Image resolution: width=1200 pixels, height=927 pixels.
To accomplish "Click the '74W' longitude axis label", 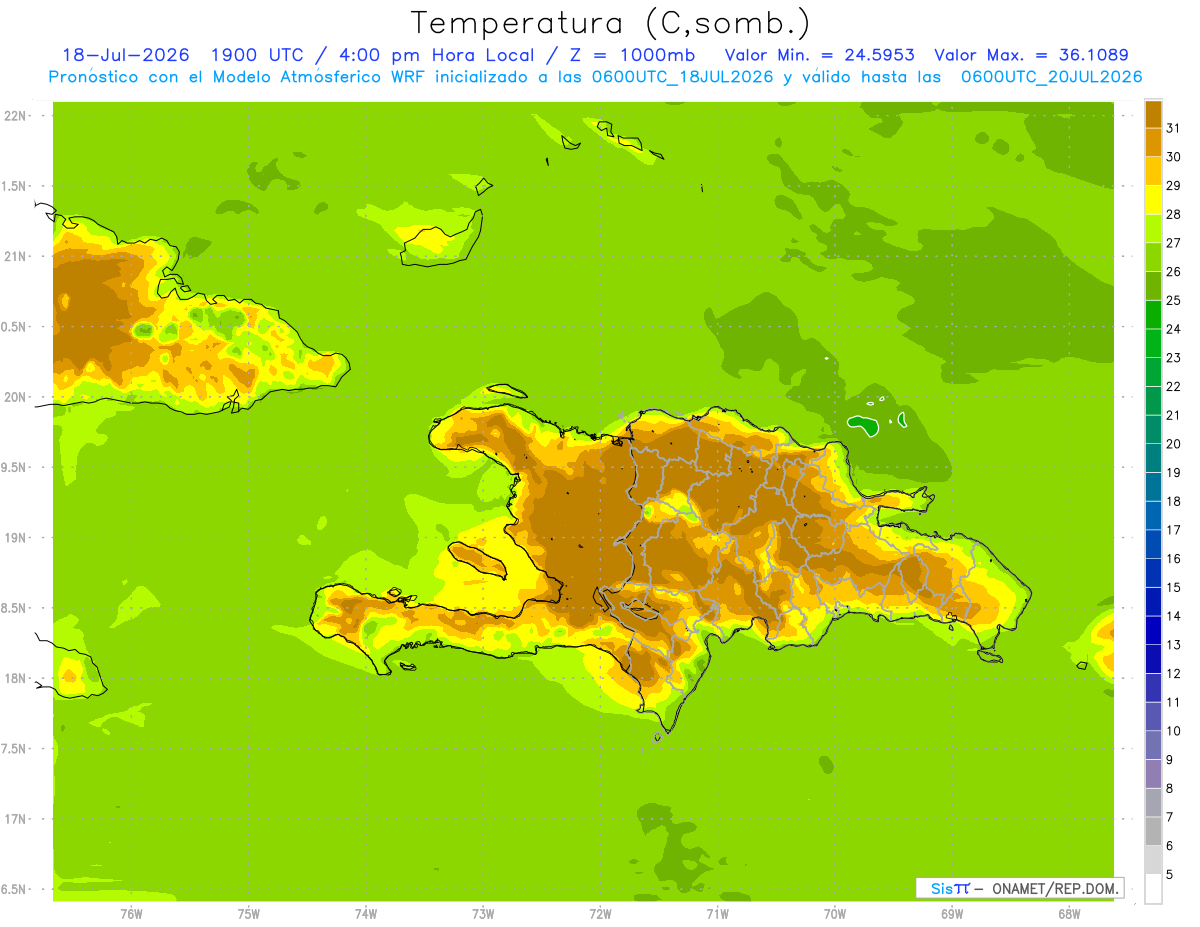I will (366, 914).
